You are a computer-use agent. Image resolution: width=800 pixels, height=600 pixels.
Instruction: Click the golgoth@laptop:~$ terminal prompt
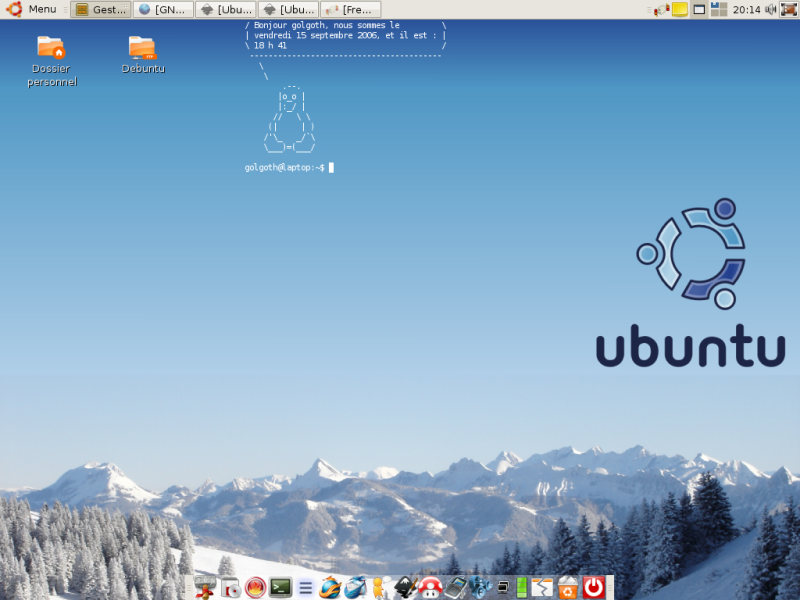[x=285, y=167]
